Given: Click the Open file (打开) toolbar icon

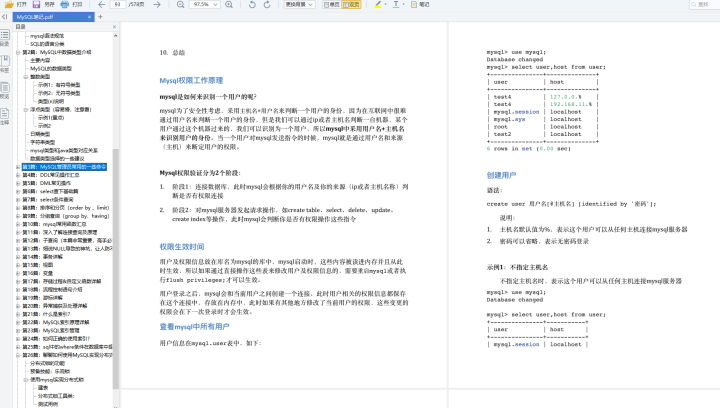Looking at the screenshot, I should point(9,5).
